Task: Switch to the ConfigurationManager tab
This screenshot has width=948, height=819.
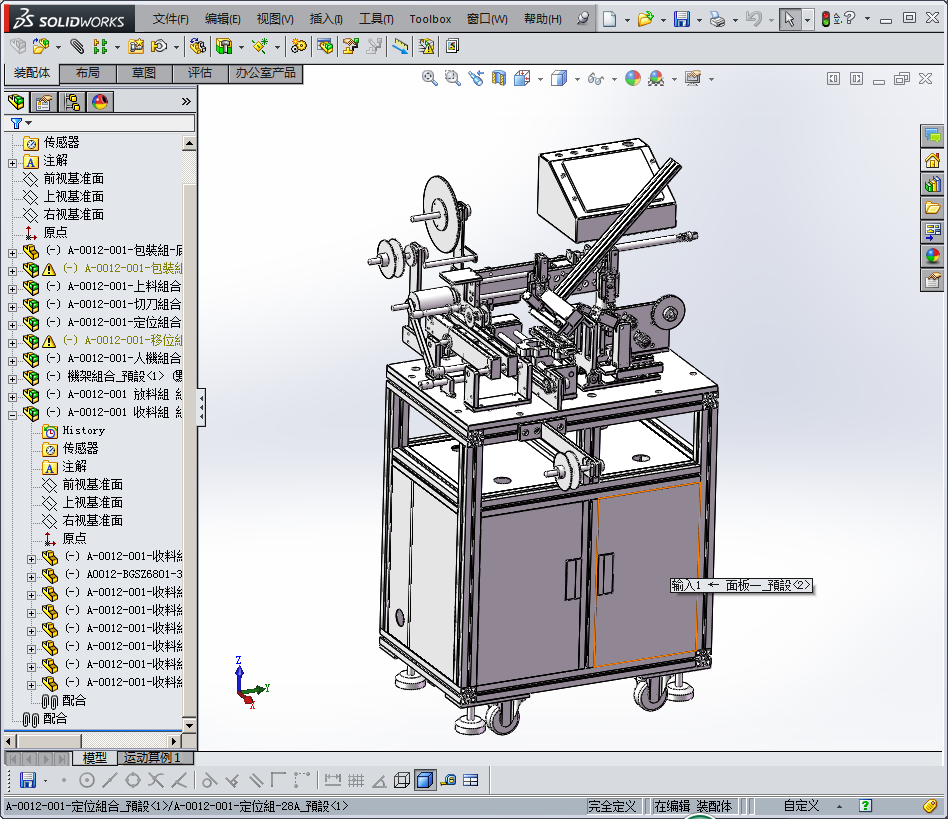Action: (x=72, y=101)
